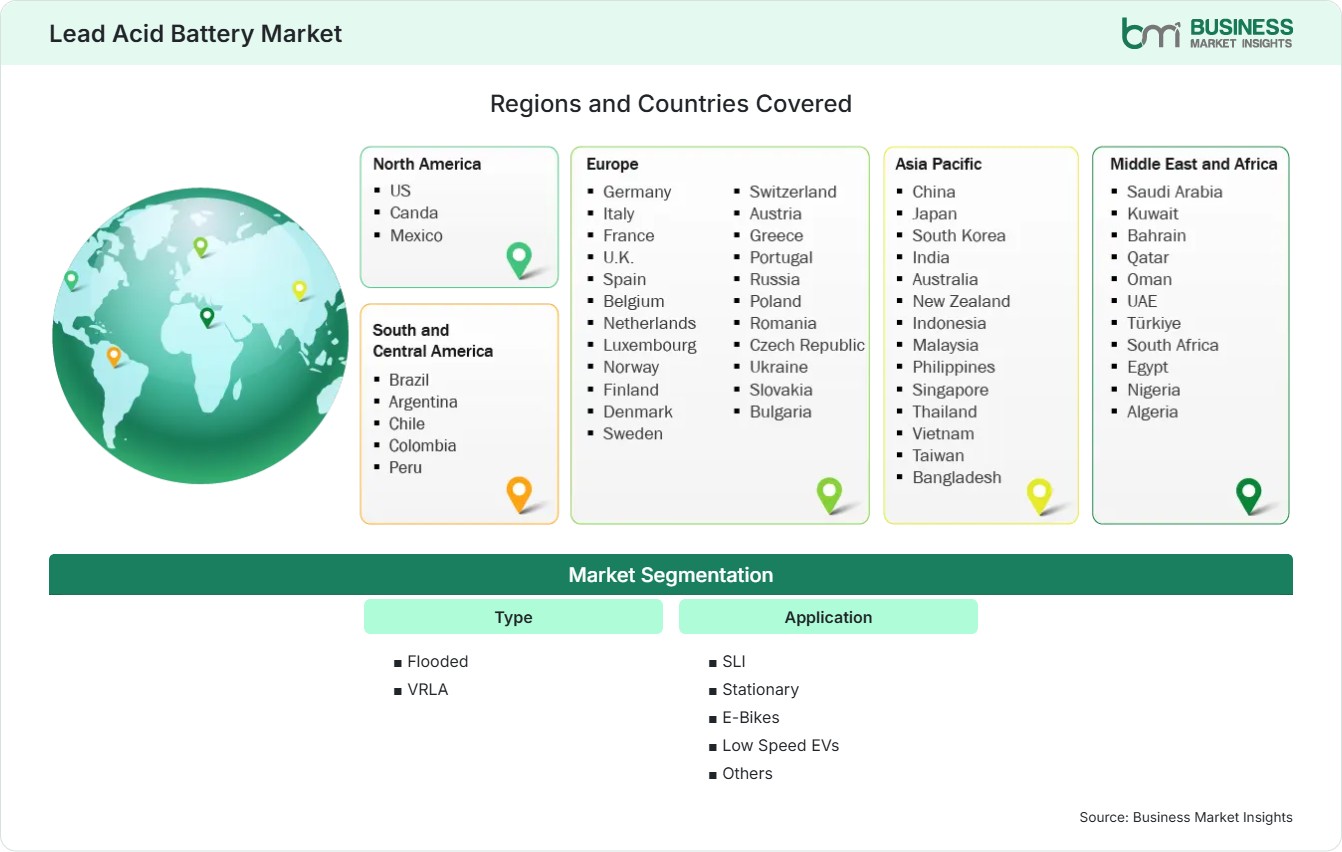Click Türkiye in the country list

[x=1154, y=324]
